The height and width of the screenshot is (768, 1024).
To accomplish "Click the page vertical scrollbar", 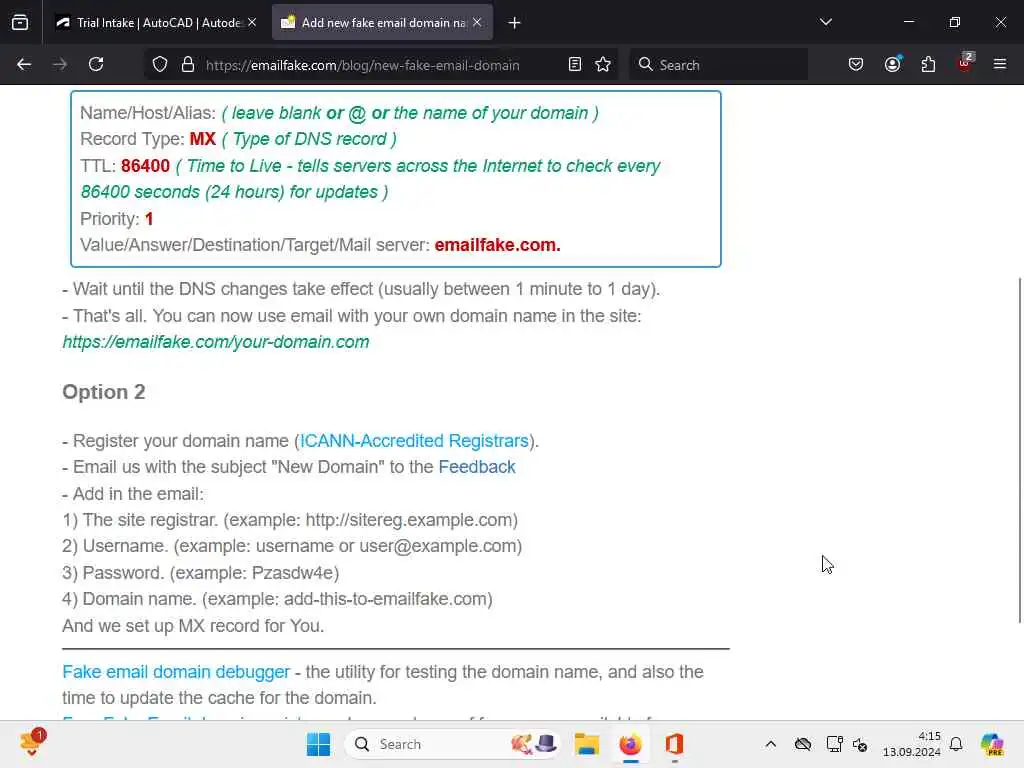I will tap(1019, 451).
